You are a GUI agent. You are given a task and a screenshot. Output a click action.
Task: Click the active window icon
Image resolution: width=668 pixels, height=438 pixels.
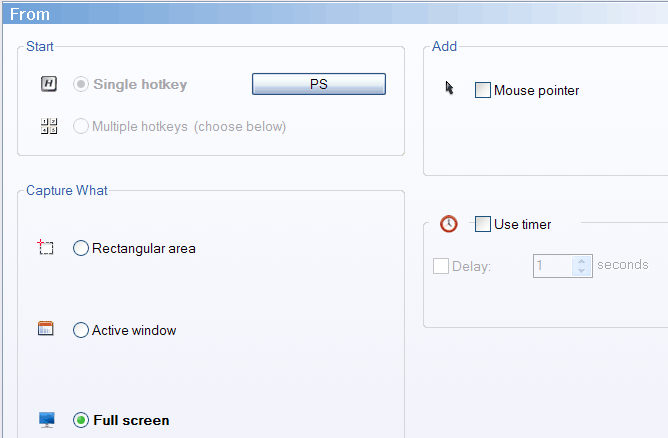[46, 328]
